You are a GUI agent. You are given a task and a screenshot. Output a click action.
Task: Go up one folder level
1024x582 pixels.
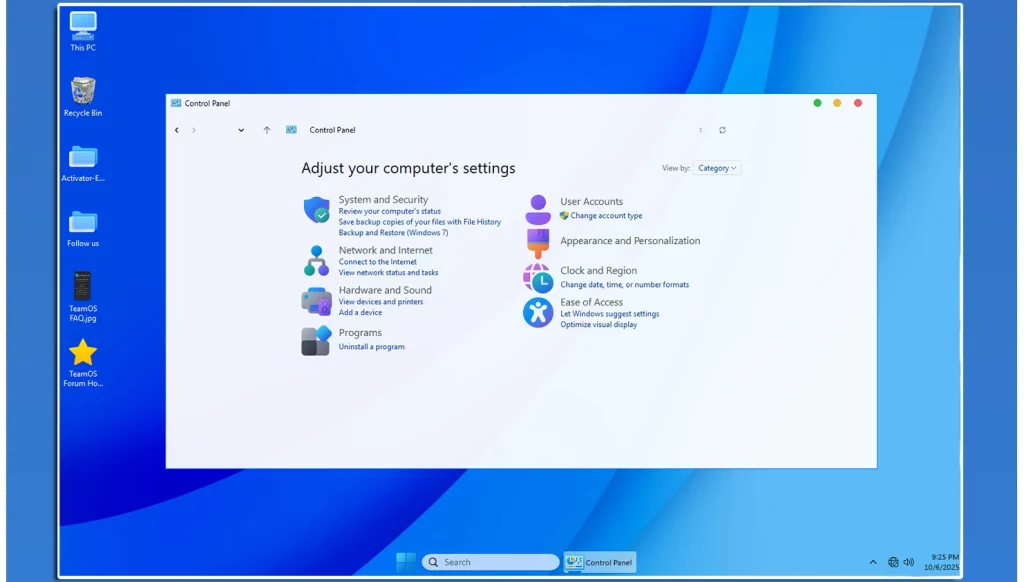click(x=267, y=130)
